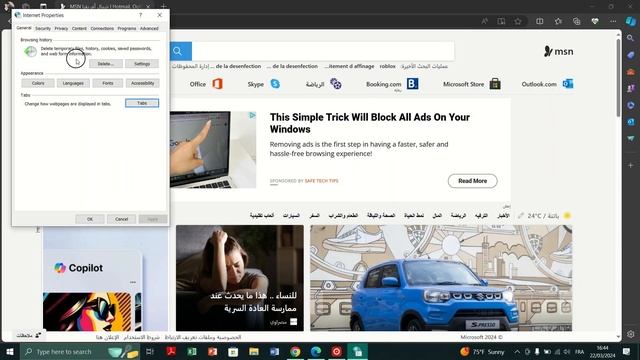Open the notification center icon in taskbar
The width and height of the screenshot is (640, 360).
pyautogui.click(x=626, y=351)
